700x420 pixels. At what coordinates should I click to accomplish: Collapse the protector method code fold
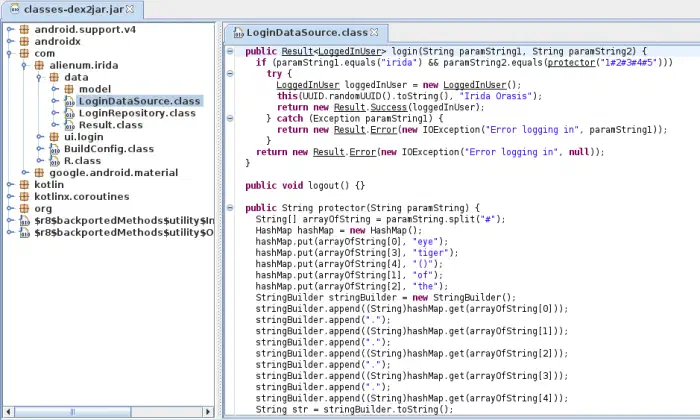point(230,208)
